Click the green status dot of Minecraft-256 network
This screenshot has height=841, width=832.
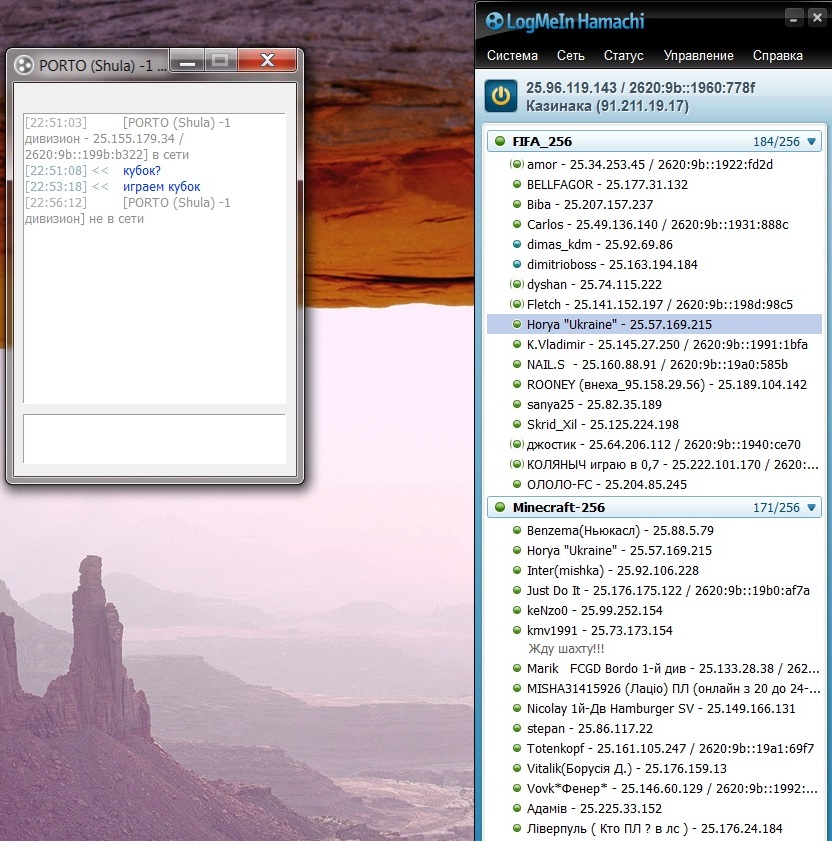click(500, 507)
